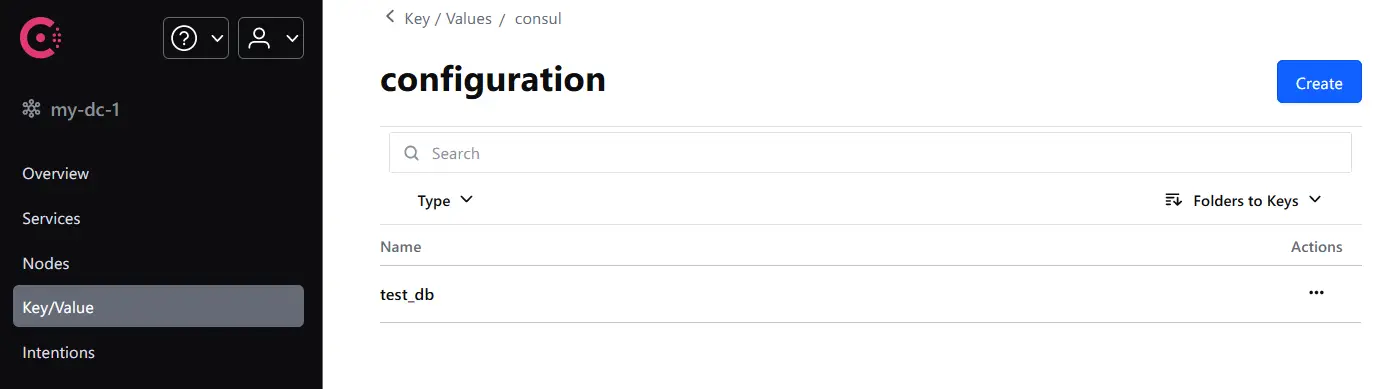Screen dimensions: 1396x389
Task: Focus the Search input field
Action: click(x=870, y=153)
